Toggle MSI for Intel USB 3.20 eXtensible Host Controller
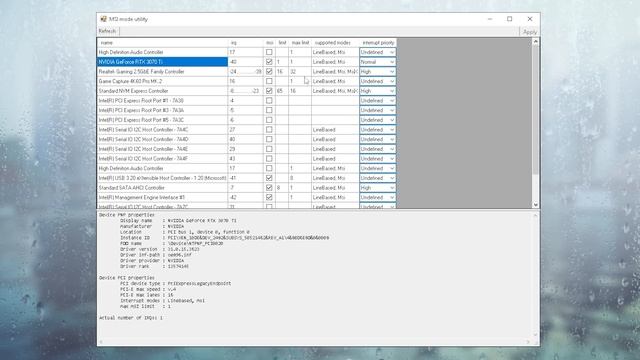Viewport: 640px width, 360px height. pos(269,178)
